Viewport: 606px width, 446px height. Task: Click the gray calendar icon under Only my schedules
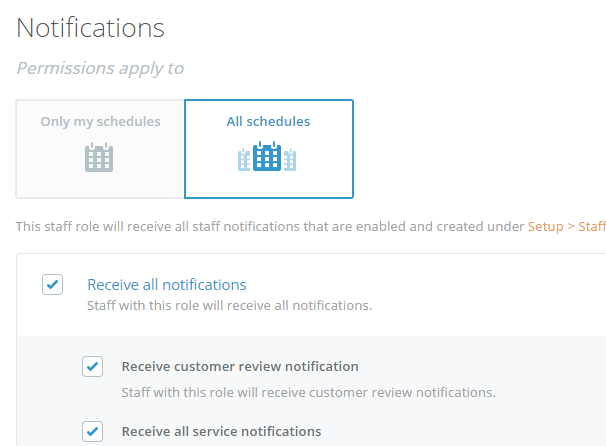click(x=99, y=157)
